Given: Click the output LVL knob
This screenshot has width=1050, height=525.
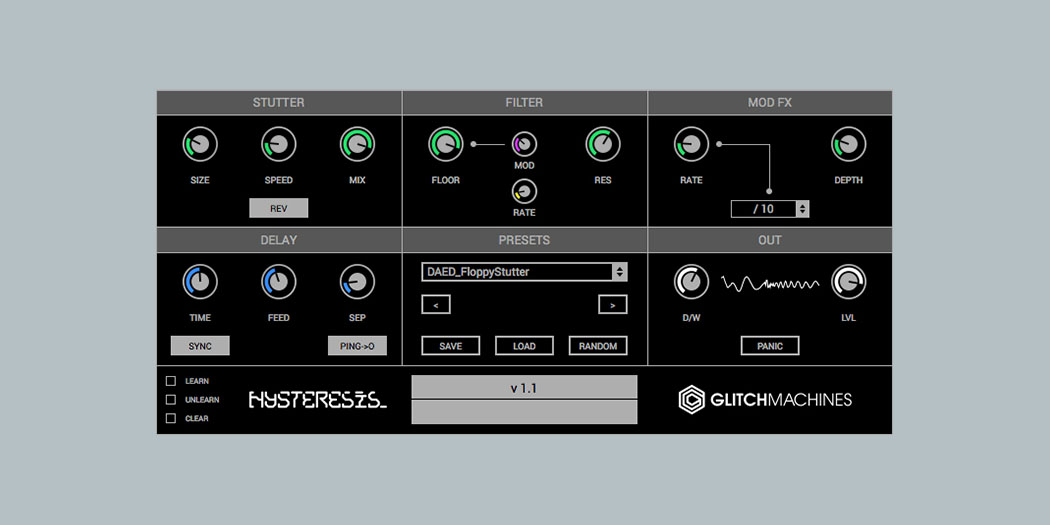Looking at the screenshot, I should coord(848,283).
